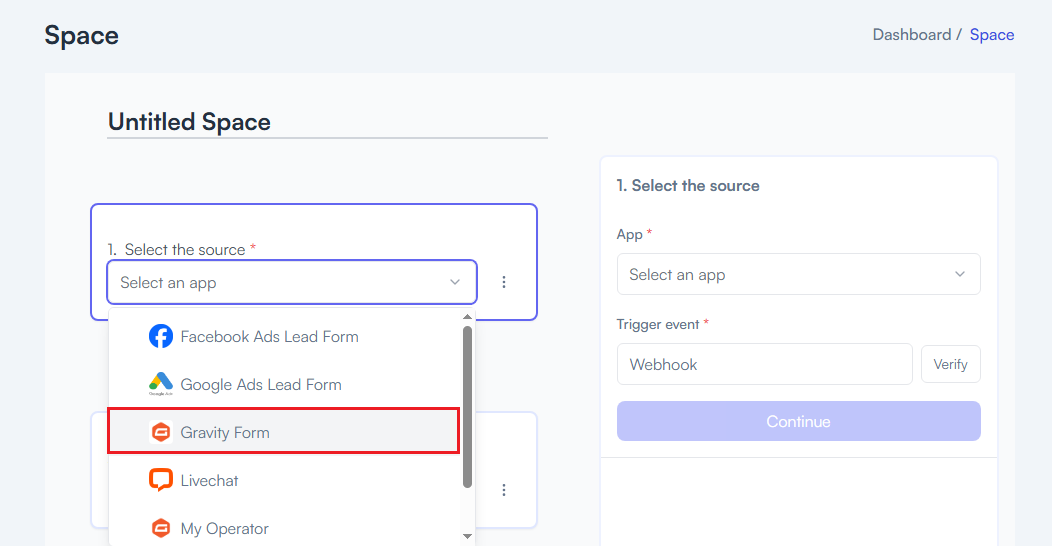Open three-dot menu on lower step card

[504, 490]
